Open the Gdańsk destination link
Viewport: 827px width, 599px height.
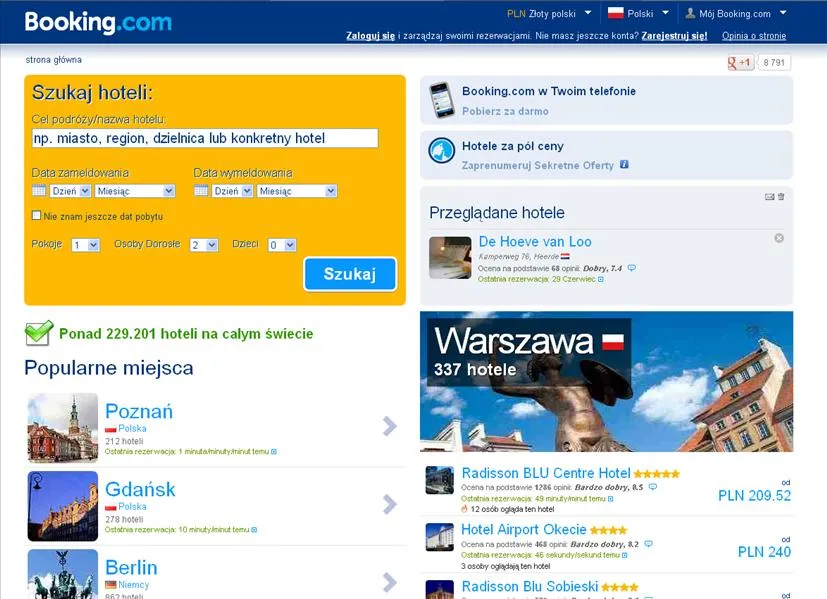(x=140, y=489)
